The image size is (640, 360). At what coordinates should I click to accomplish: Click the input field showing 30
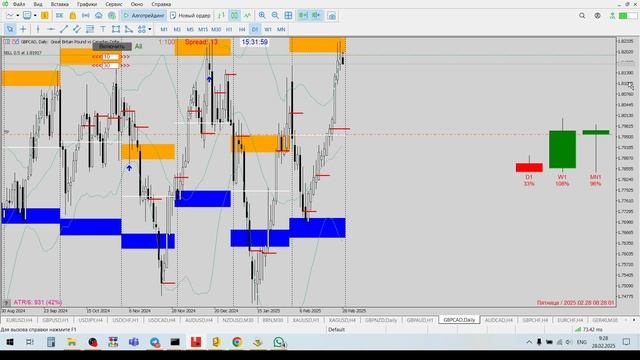pos(111,65)
